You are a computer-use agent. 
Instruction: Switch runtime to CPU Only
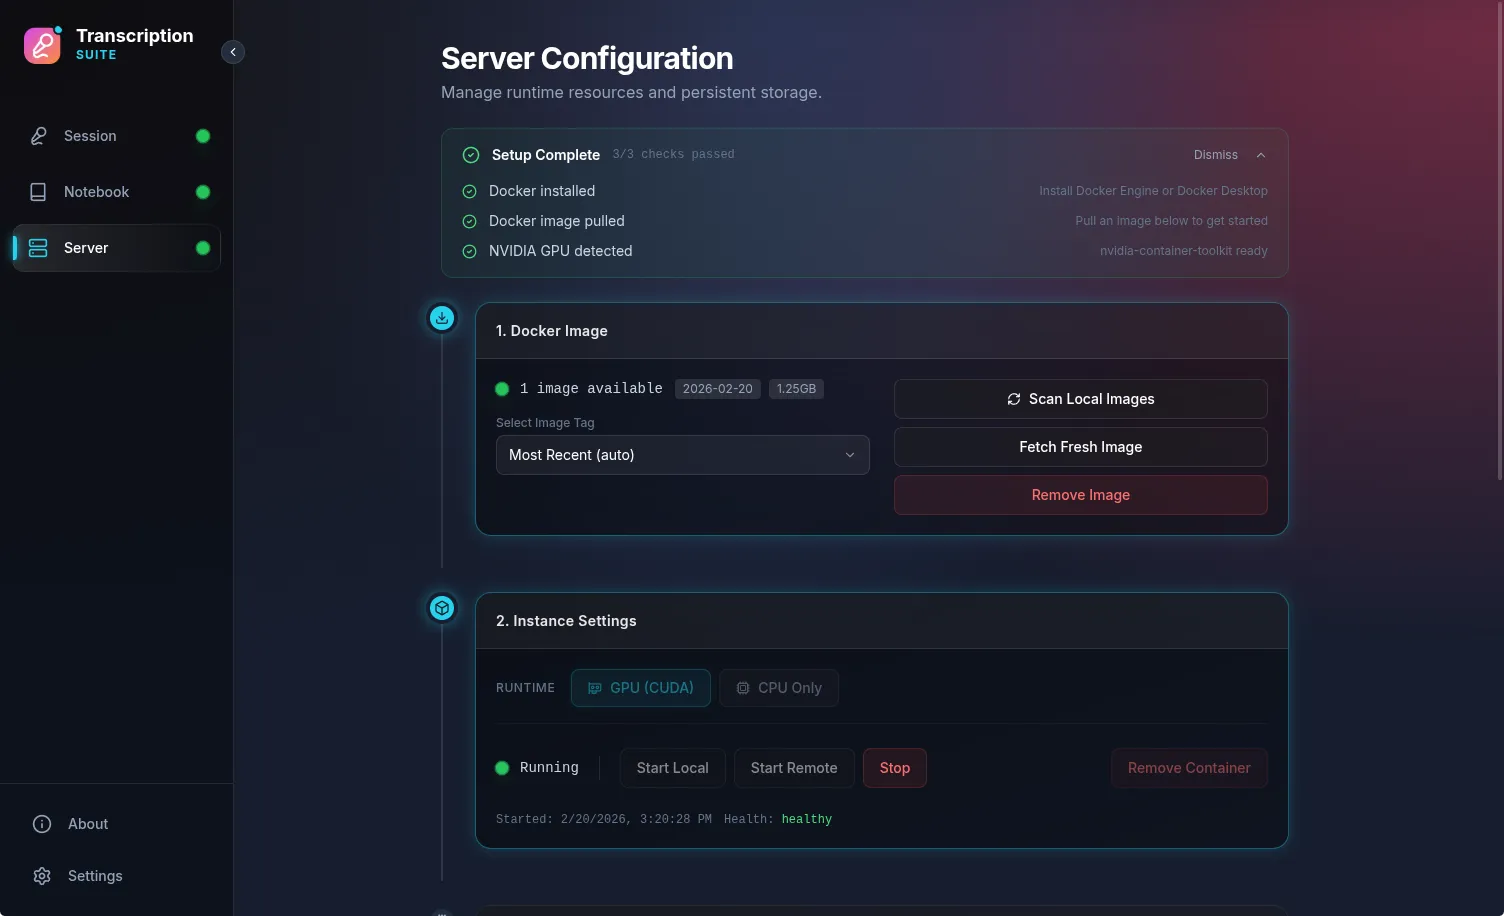click(x=779, y=687)
